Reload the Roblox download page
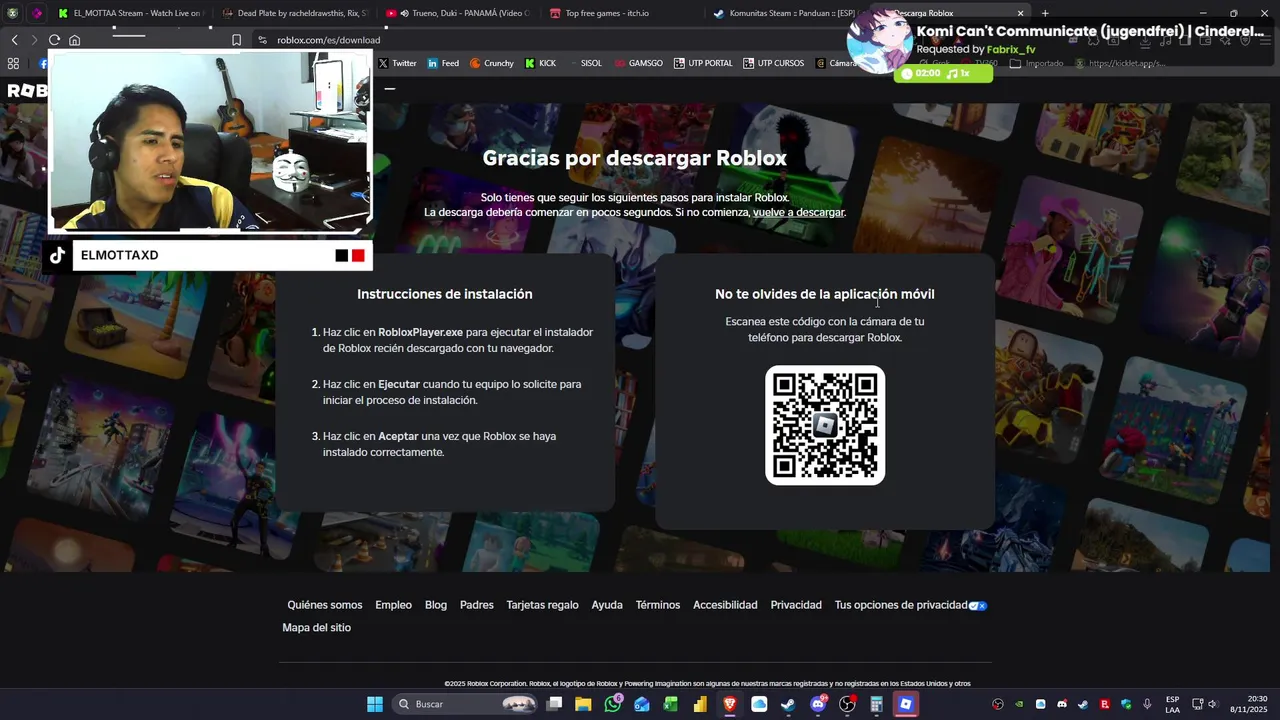This screenshot has height=720, width=1280. [54, 40]
